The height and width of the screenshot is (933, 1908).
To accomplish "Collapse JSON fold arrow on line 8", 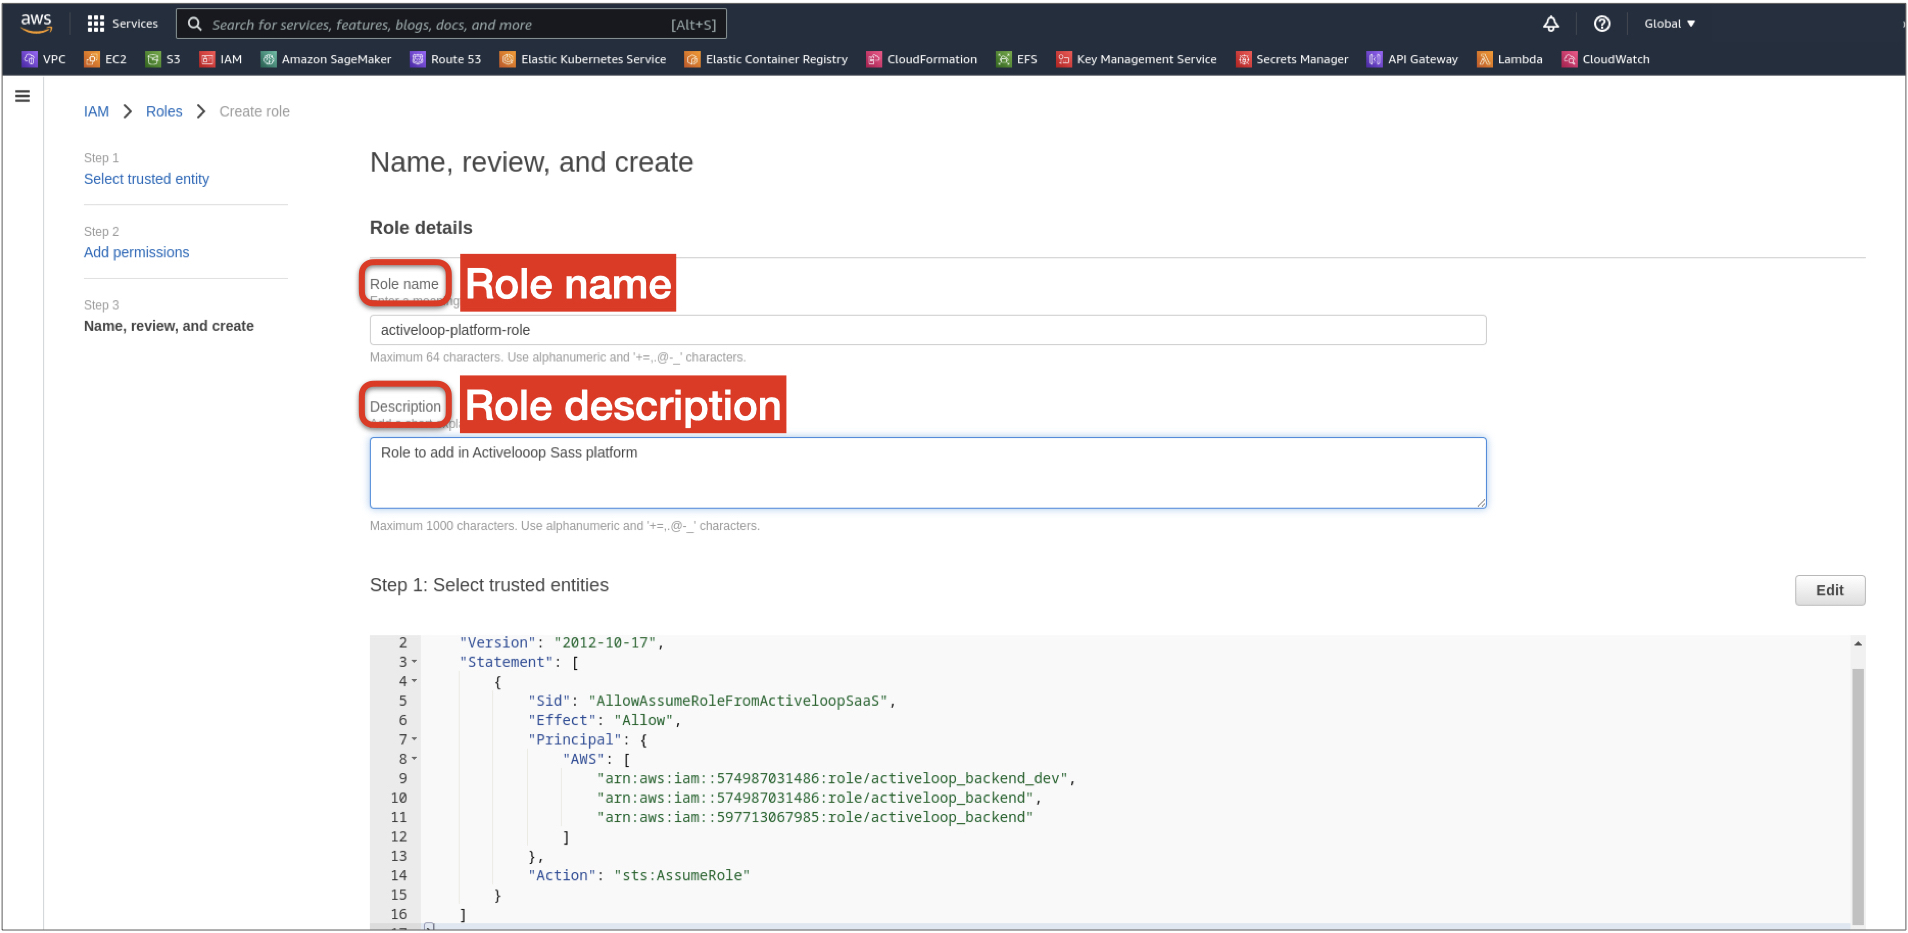I will [414, 759].
